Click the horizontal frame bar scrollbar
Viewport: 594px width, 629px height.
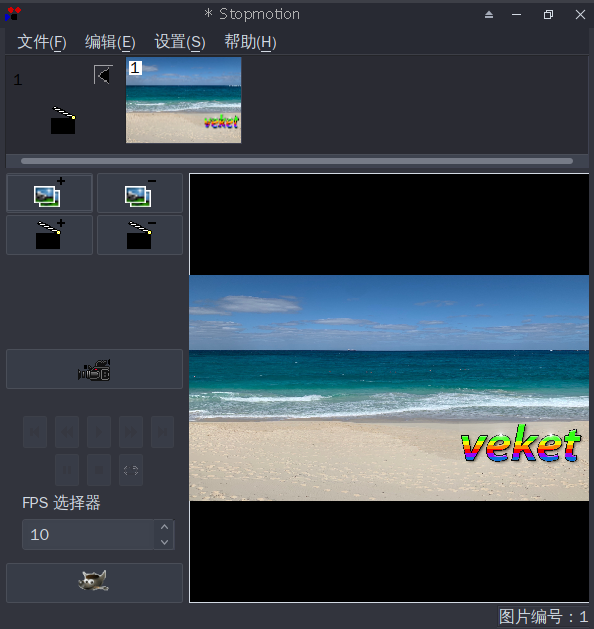(x=297, y=161)
